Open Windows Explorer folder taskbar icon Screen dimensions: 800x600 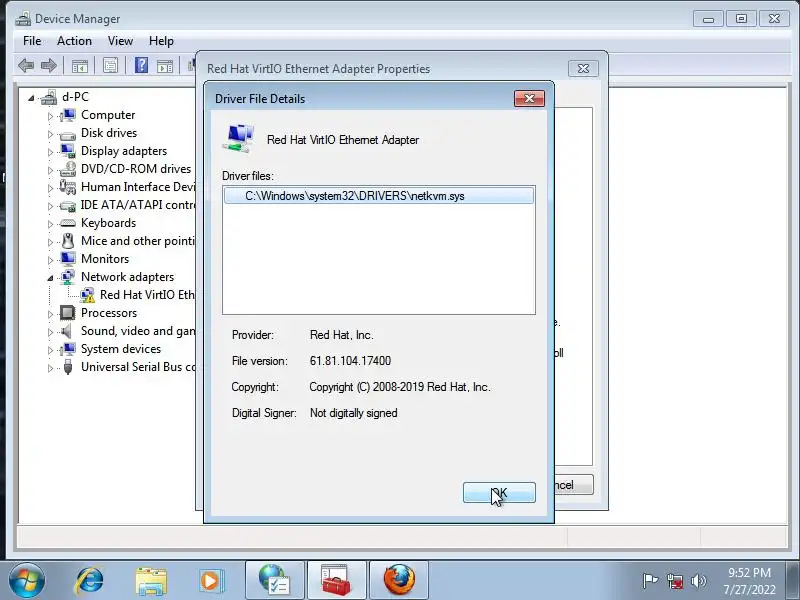pyautogui.click(x=151, y=581)
